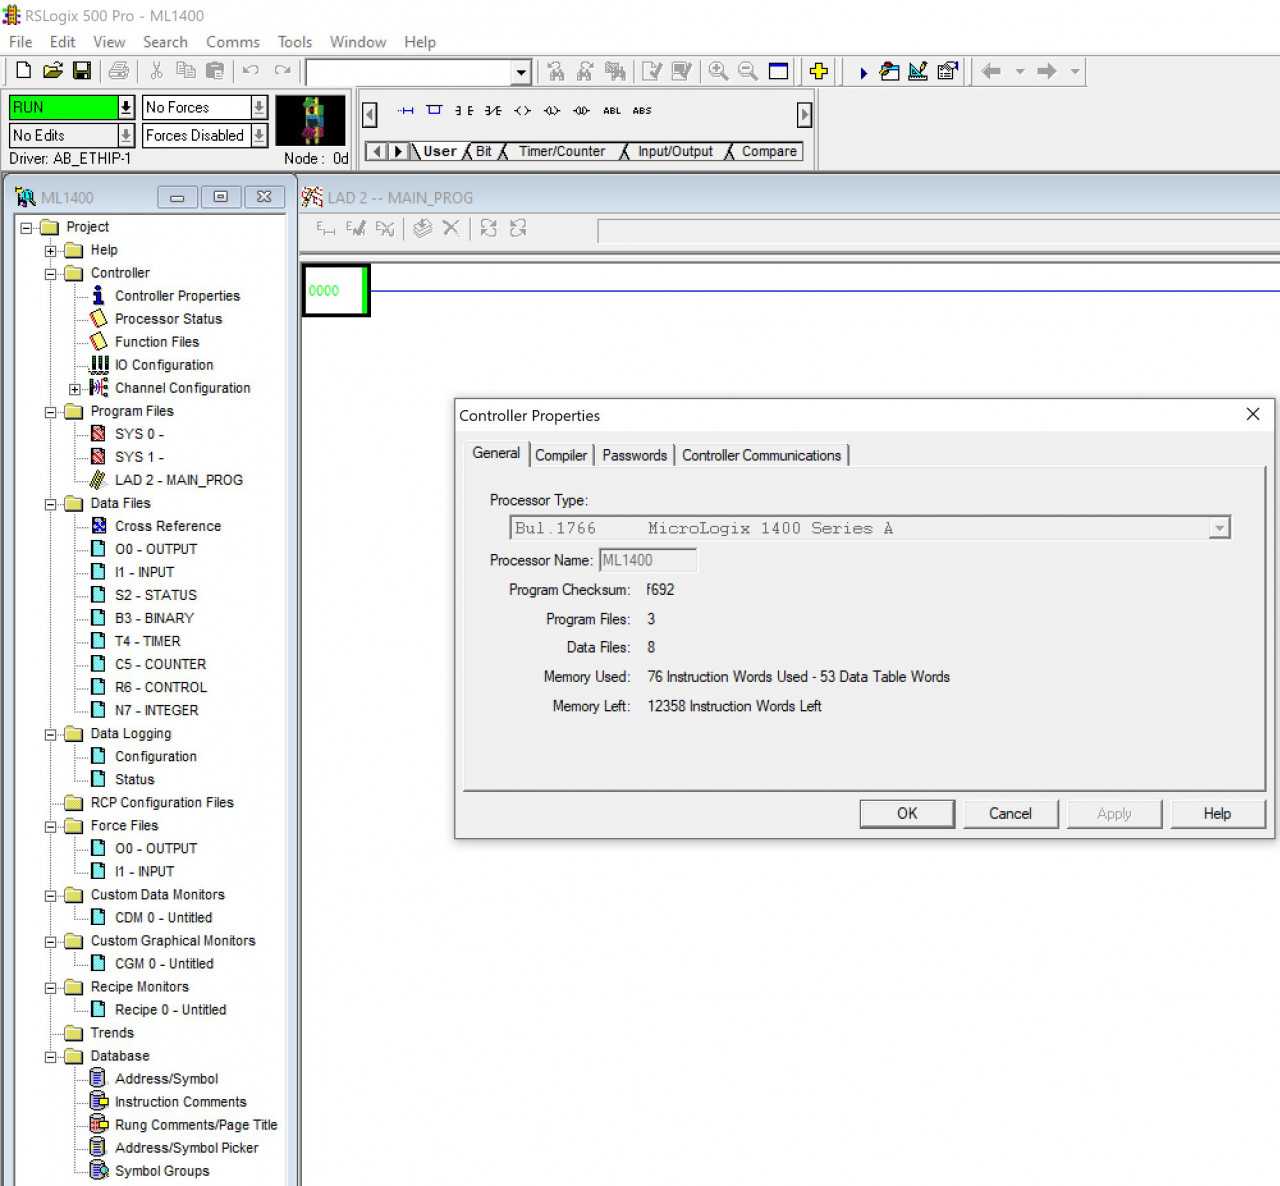Click the Open file folder icon
This screenshot has width=1280, height=1186.
[x=52, y=71]
